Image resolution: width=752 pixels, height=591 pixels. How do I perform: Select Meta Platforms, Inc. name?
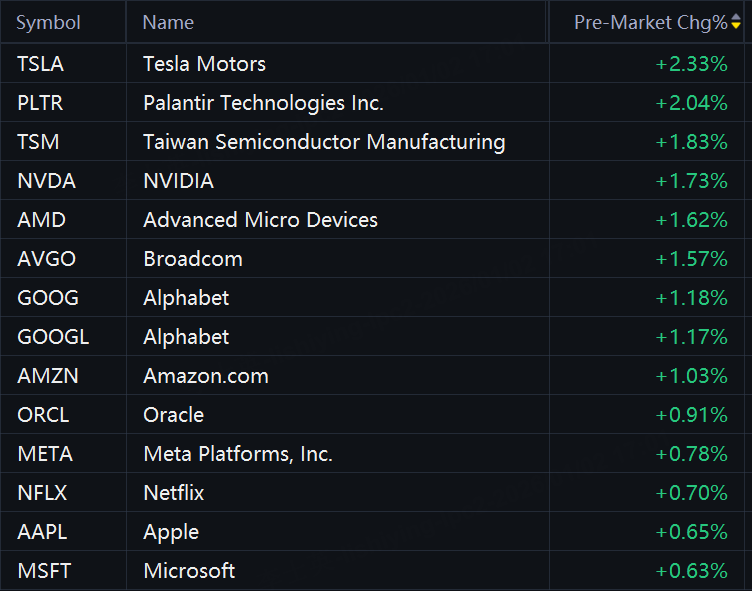pyautogui.click(x=238, y=454)
